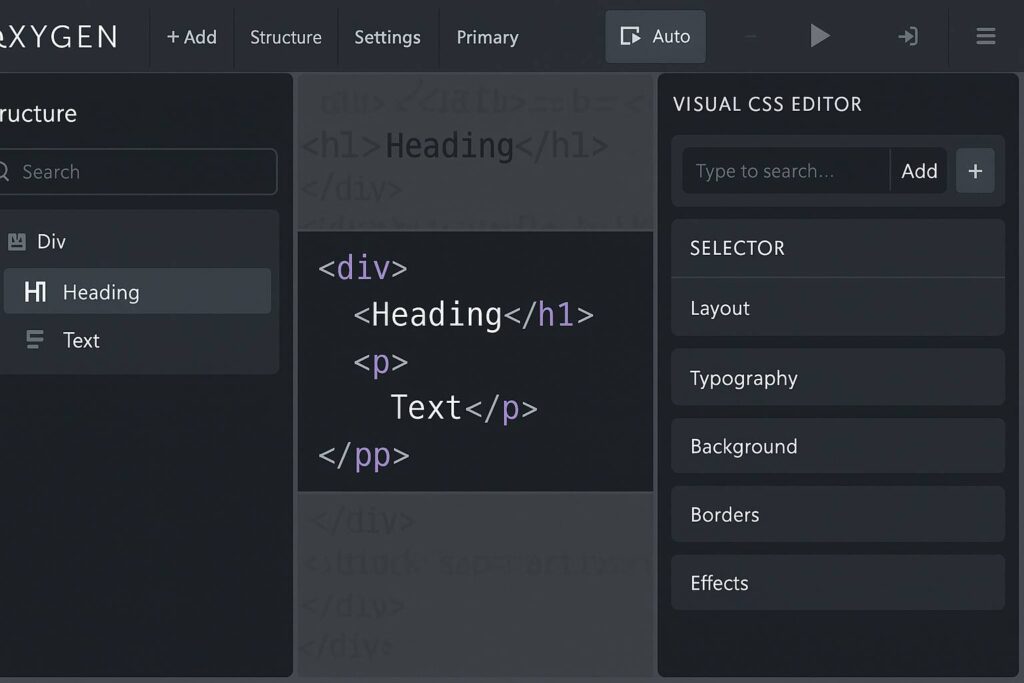
Task: Click the sign-in arrow icon
Action: point(907,37)
